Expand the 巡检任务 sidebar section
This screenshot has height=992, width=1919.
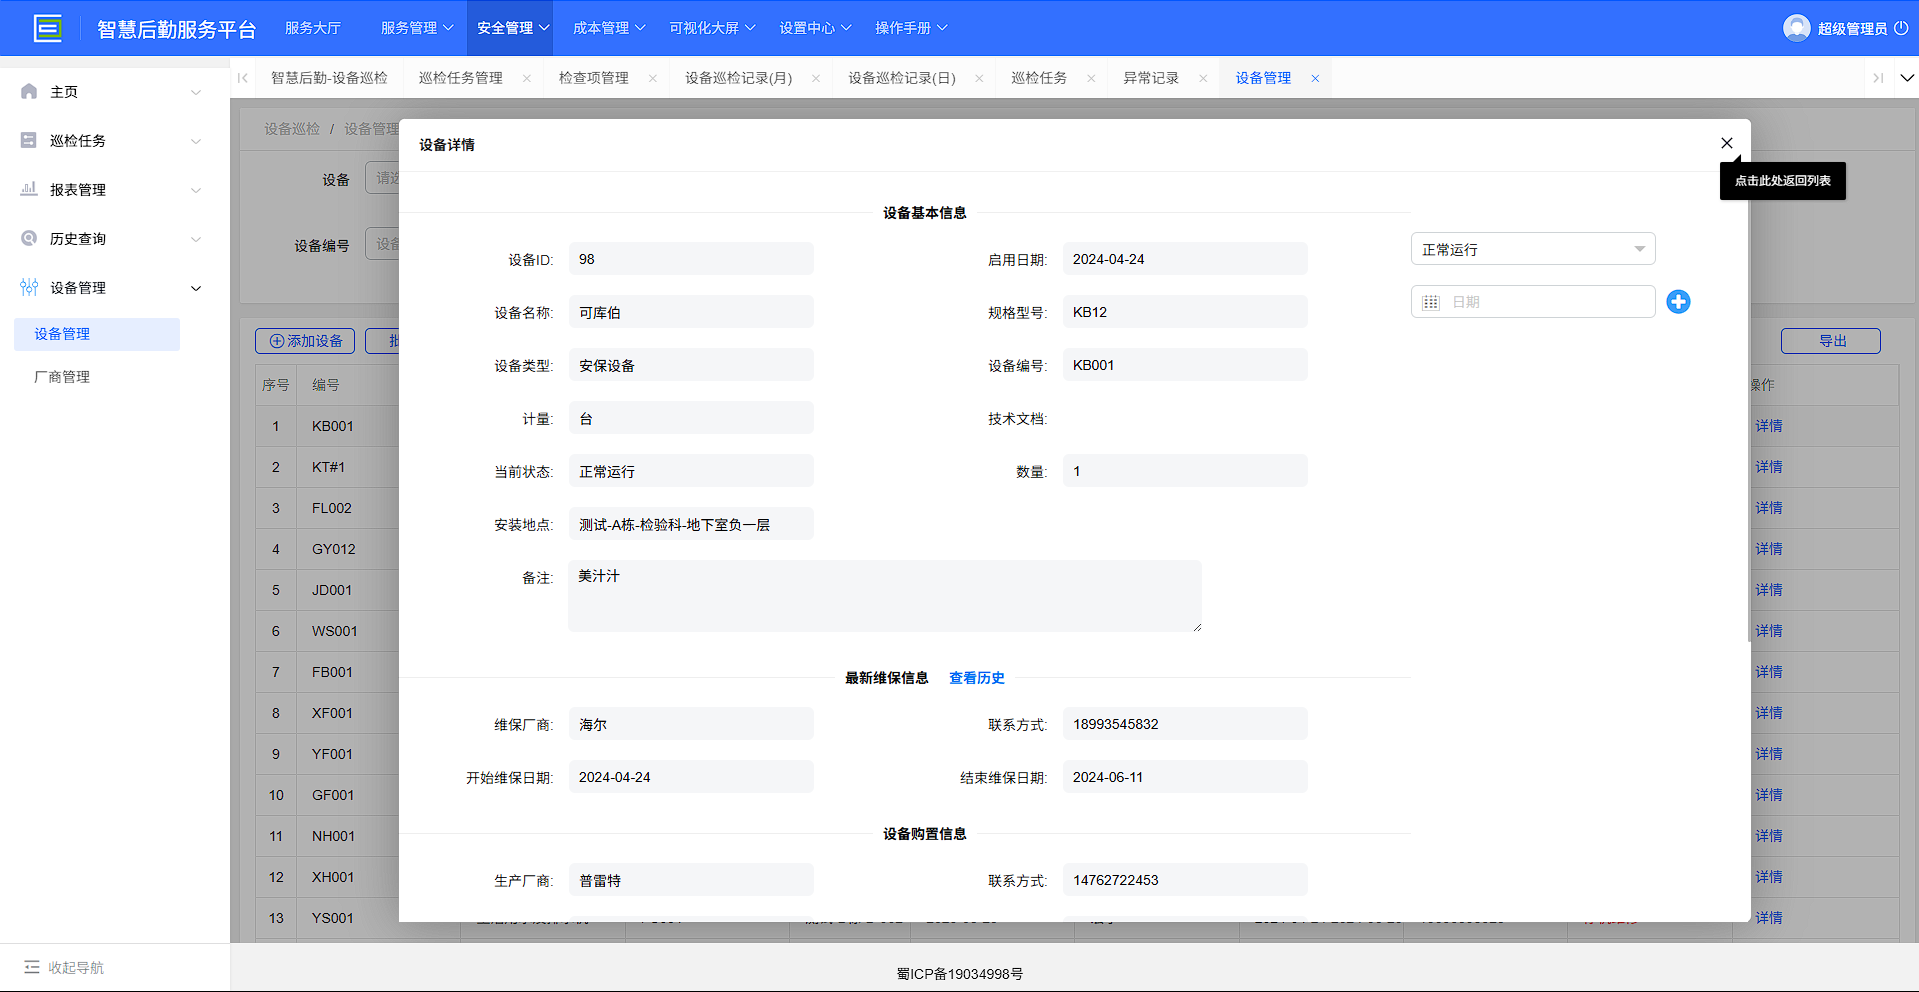tap(196, 141)
